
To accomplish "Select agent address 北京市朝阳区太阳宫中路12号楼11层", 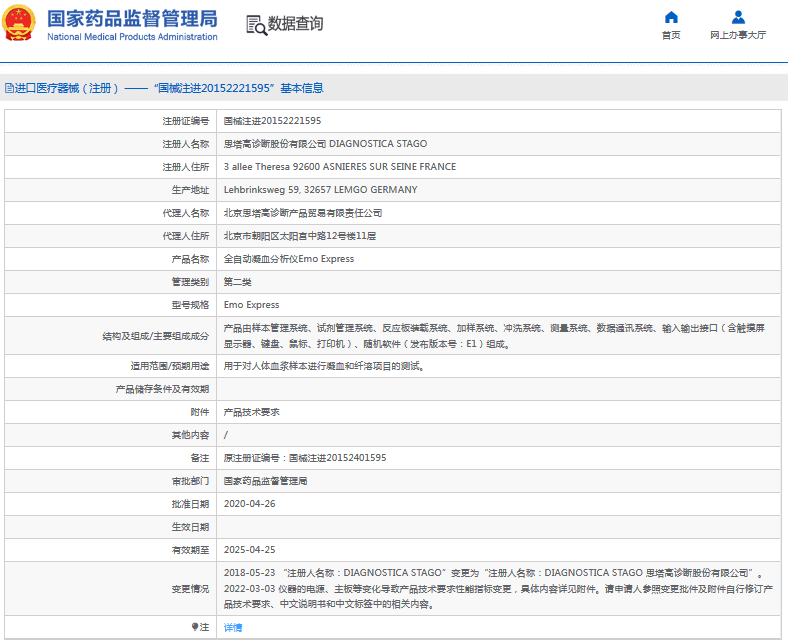I will click(300, 236).
